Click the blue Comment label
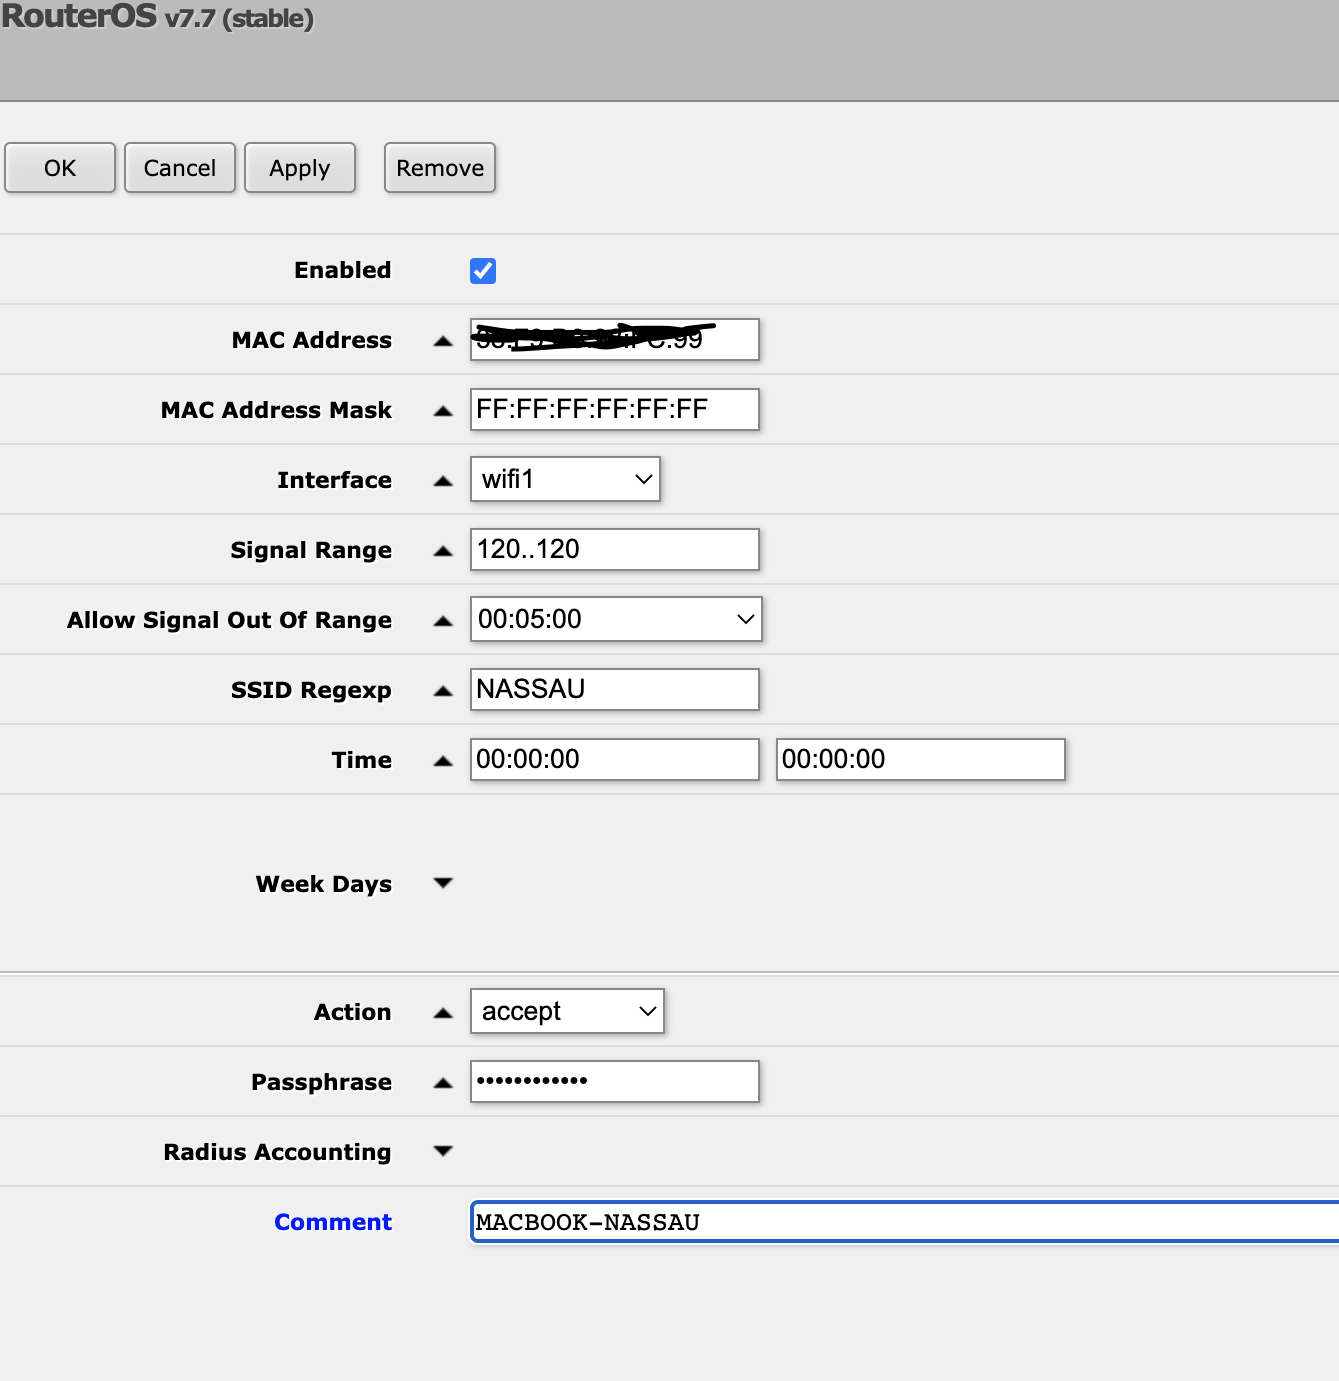The image size is (1339, 1381). tap(333, 1222)
